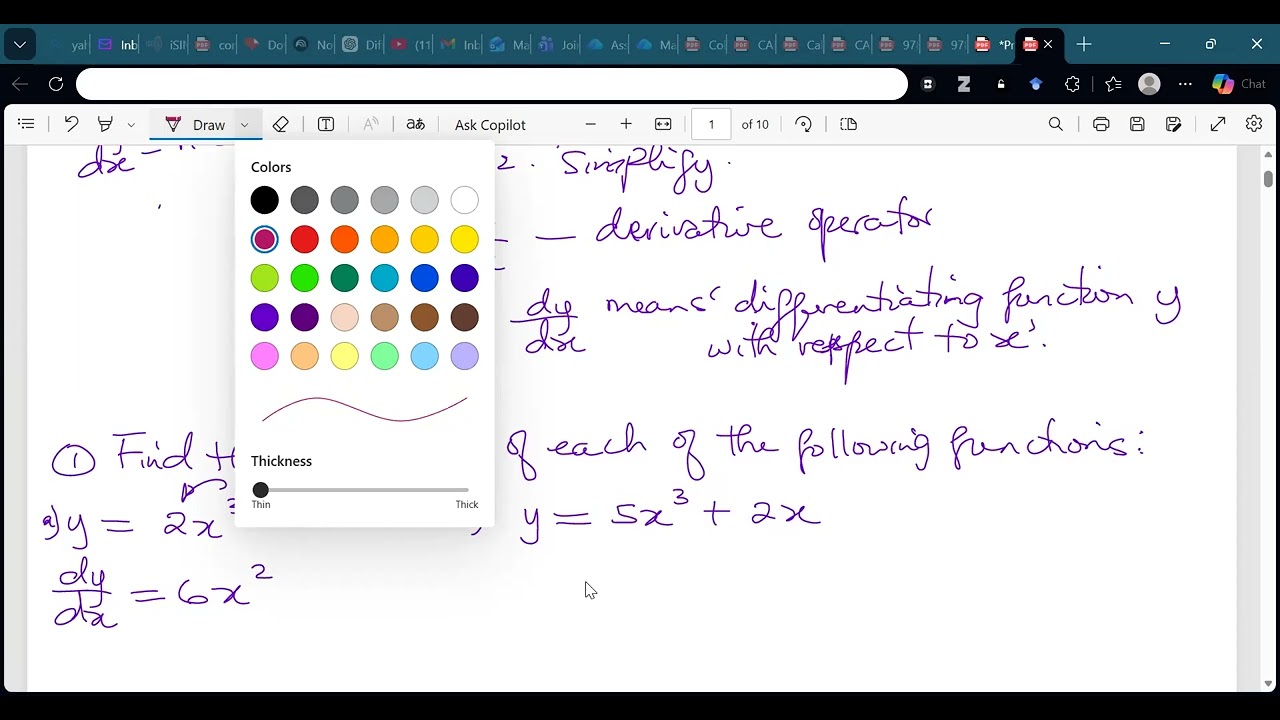This screenshot has height=720, width=1280.
Task: Click the Read aloud icon
Action: coord(371,124)
